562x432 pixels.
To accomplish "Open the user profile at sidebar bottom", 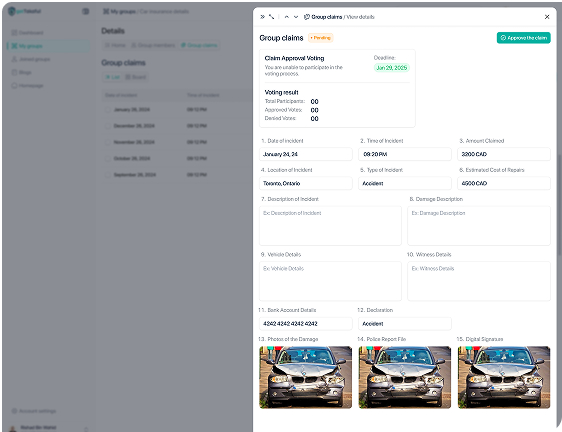I will [33, 427].
